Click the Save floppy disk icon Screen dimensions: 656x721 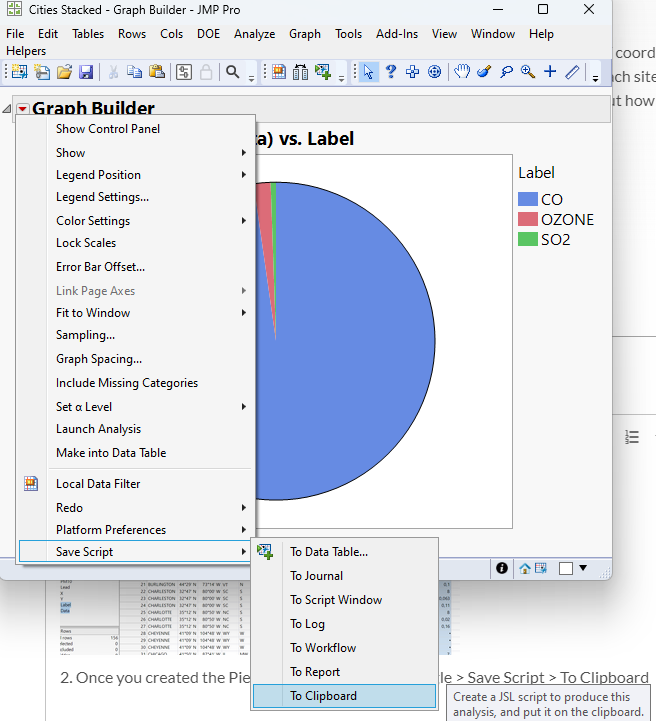pyautogui.click(x=86, y=72)
